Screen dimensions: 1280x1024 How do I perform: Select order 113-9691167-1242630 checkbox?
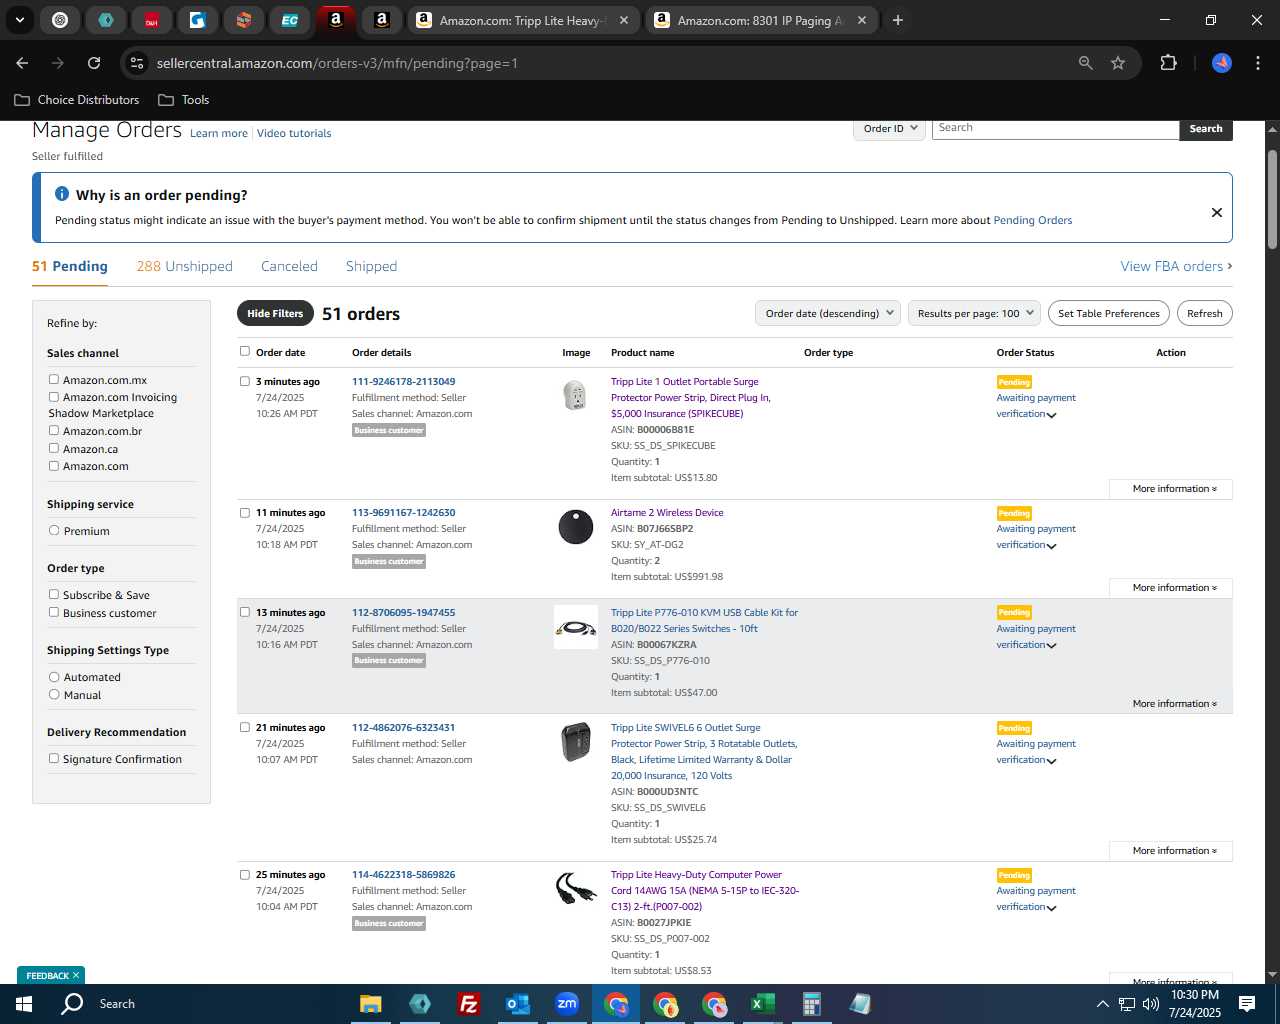click(x=245, y=512)
